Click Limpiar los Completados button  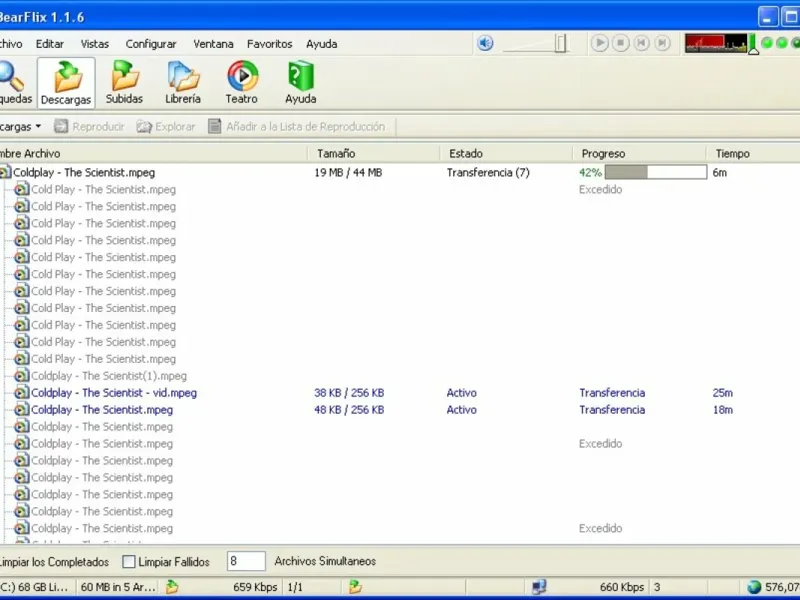(x=54, y=562)
